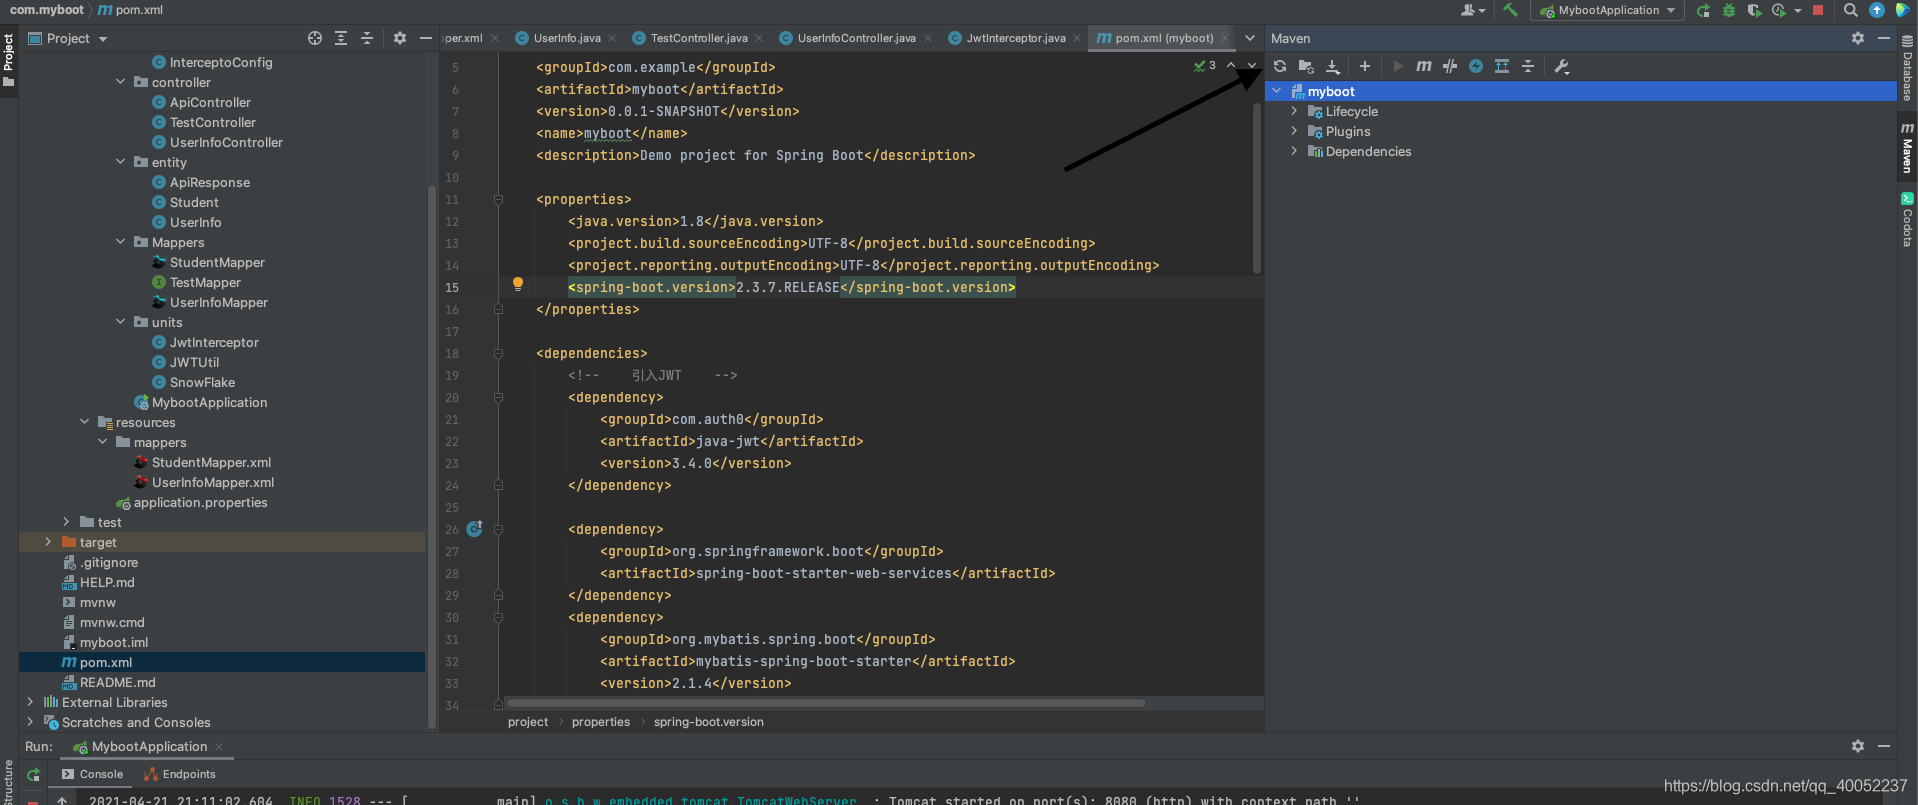Run MybootApplication with coverage

1754,10
